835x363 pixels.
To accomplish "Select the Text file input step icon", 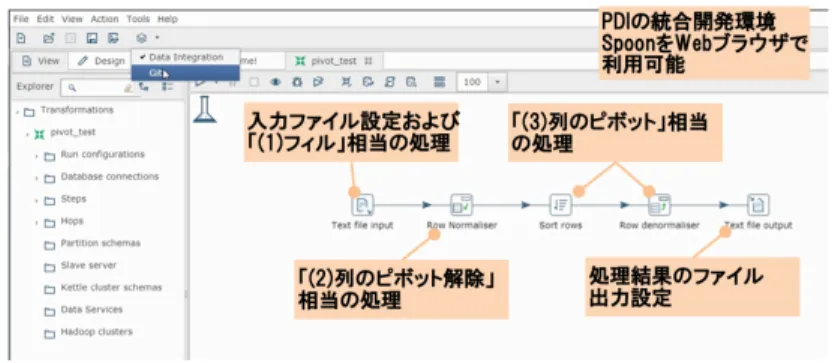I will [363, 204].
